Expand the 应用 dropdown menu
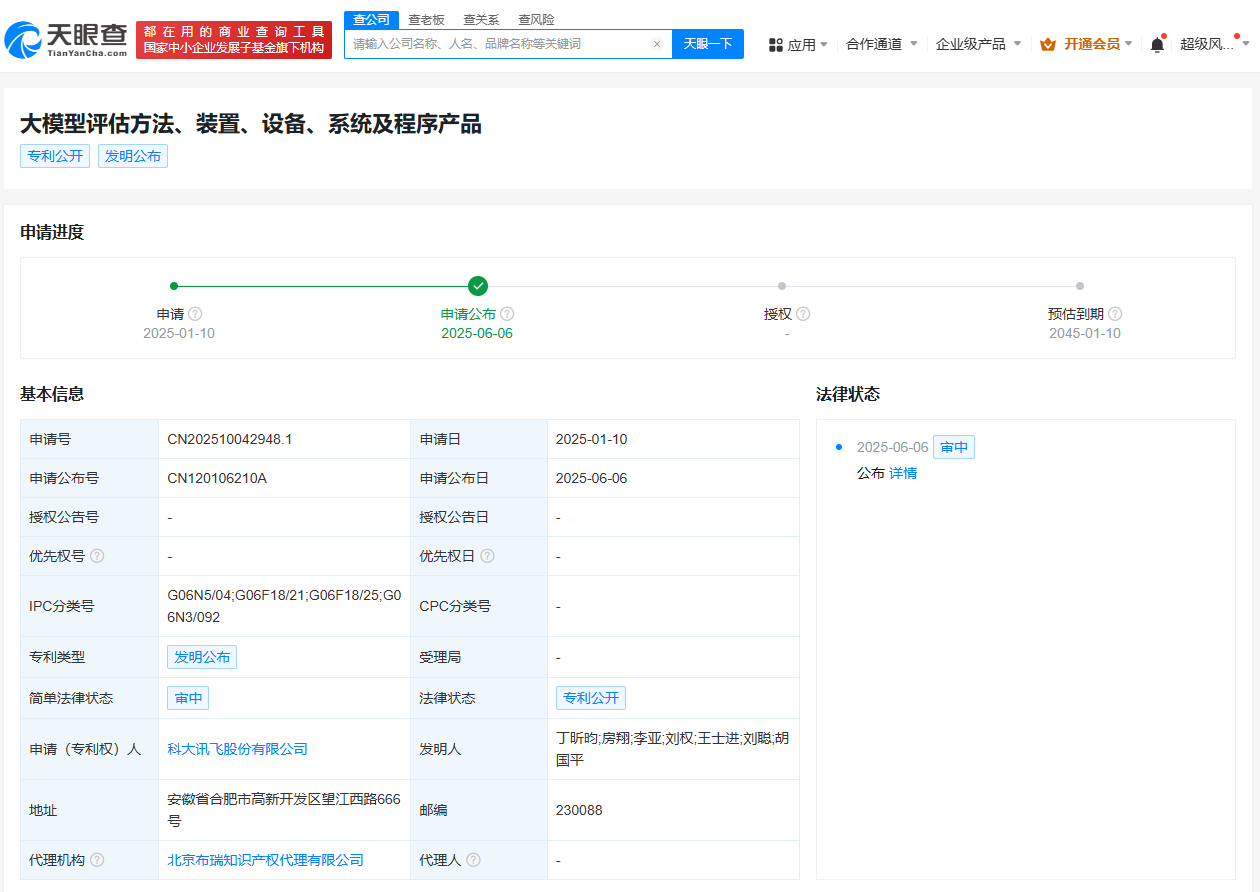Image resolution: width=1260 pixels, height=892 pixels. pos(798,44)
